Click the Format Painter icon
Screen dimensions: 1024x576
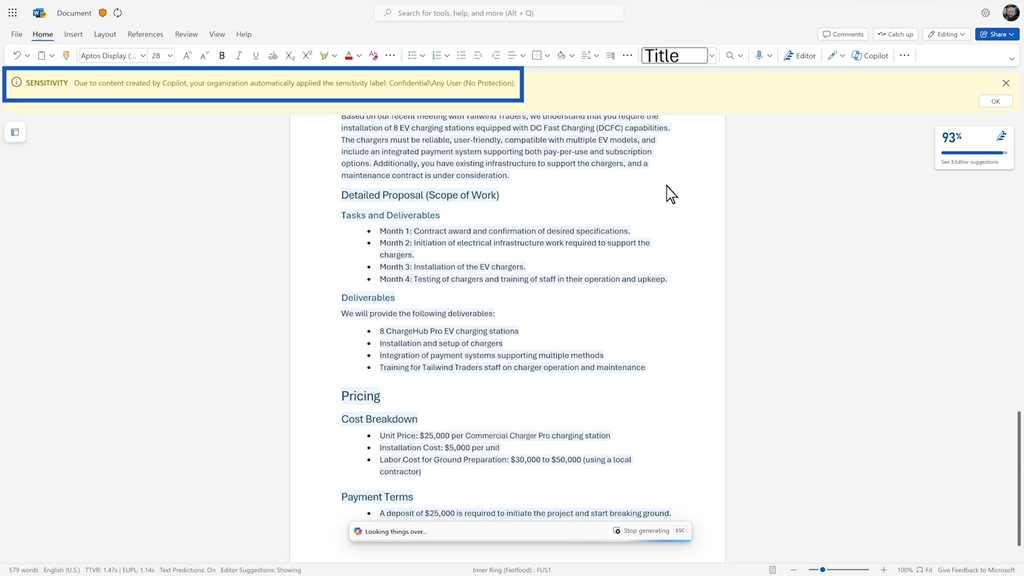66,56
